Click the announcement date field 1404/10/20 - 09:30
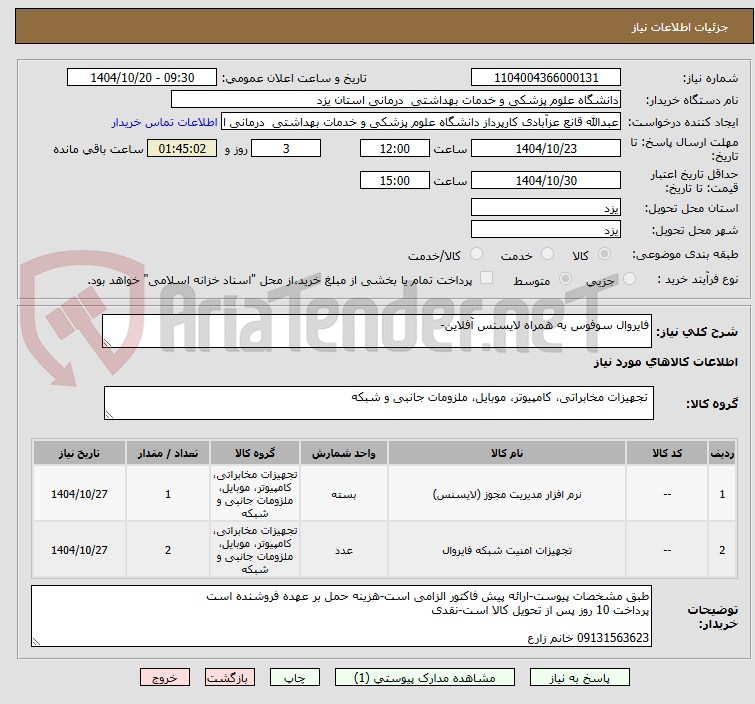This screenshot has width=755, height=704. pos(142,78)
